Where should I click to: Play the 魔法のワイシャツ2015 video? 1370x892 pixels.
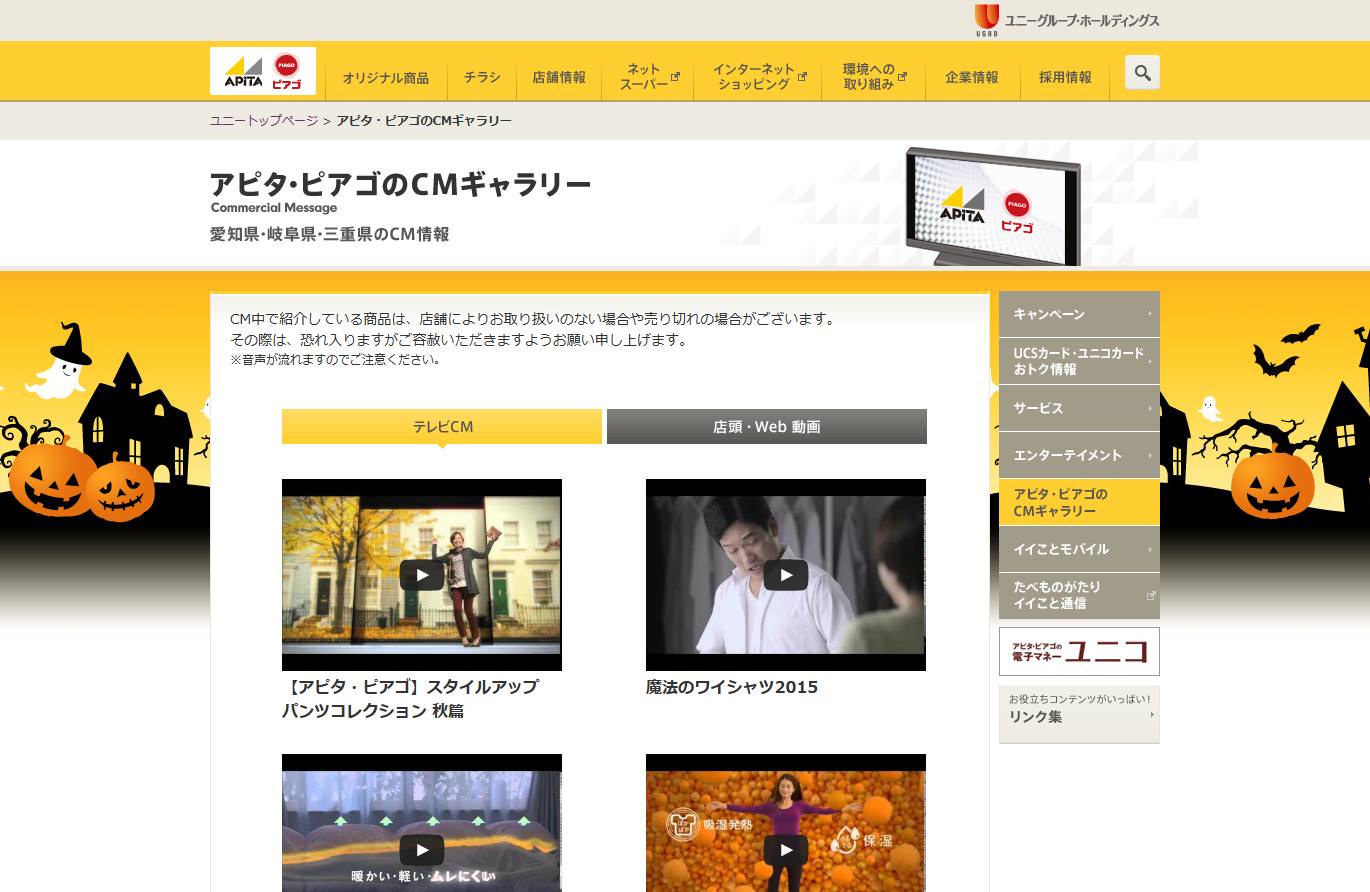[786, 575]
